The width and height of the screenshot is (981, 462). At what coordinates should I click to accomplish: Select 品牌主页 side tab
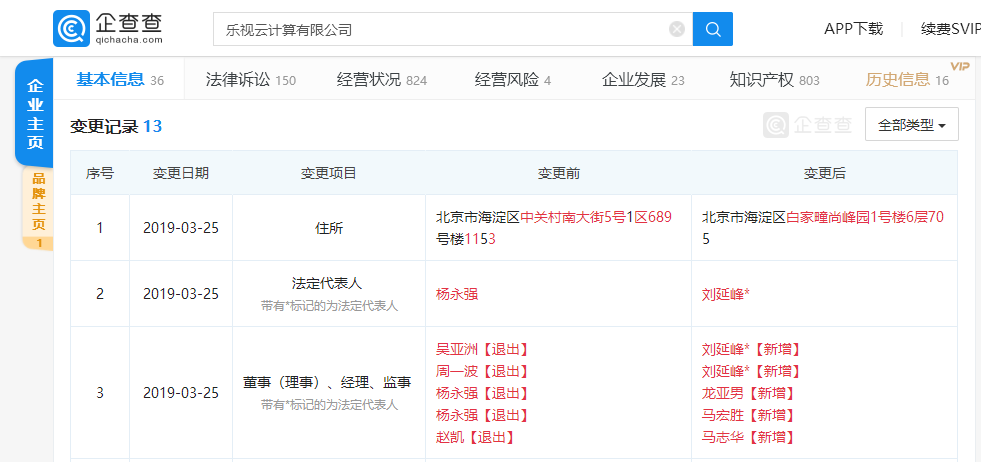[38, 208]
